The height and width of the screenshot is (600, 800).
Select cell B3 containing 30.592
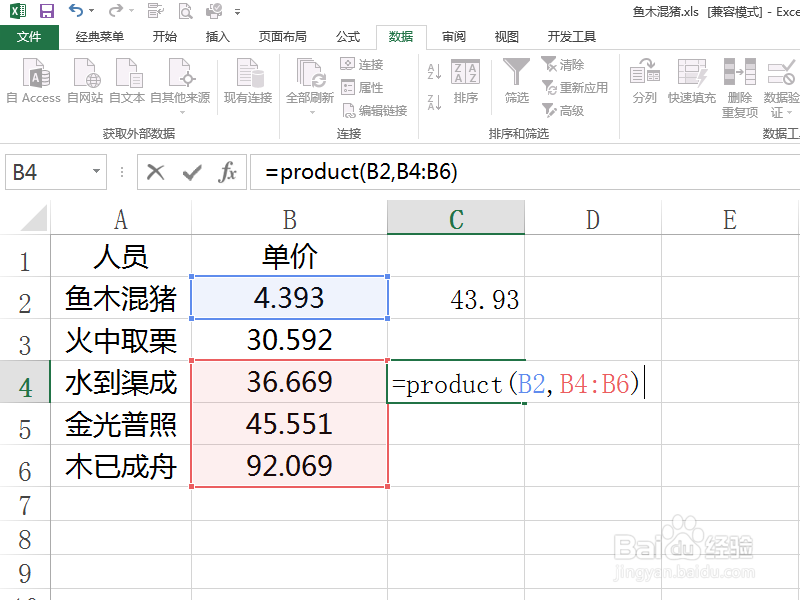[289, 340]
